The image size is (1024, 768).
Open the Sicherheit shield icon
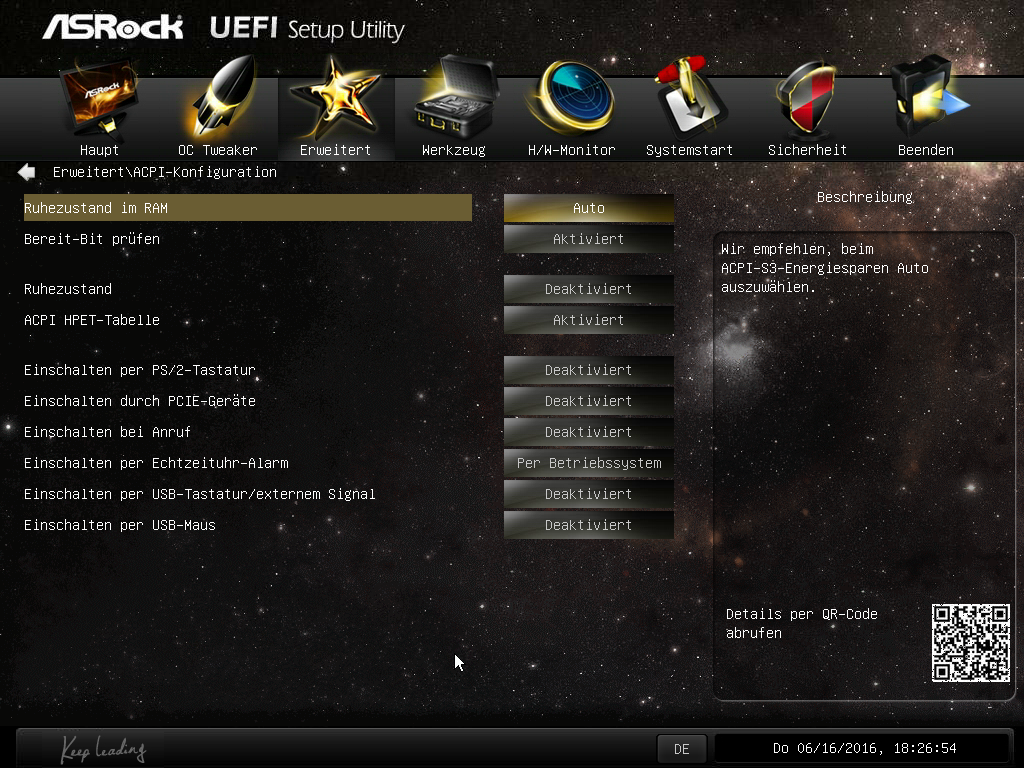[x=807, y=98]
